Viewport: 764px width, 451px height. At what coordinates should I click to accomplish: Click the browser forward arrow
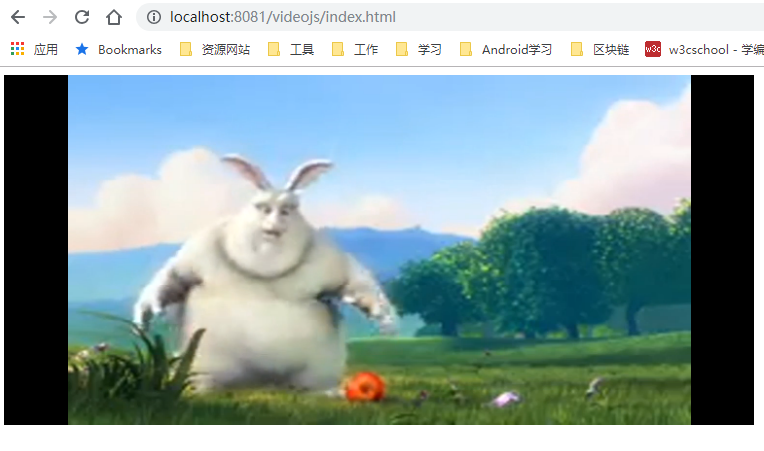[x=50, y=17]
